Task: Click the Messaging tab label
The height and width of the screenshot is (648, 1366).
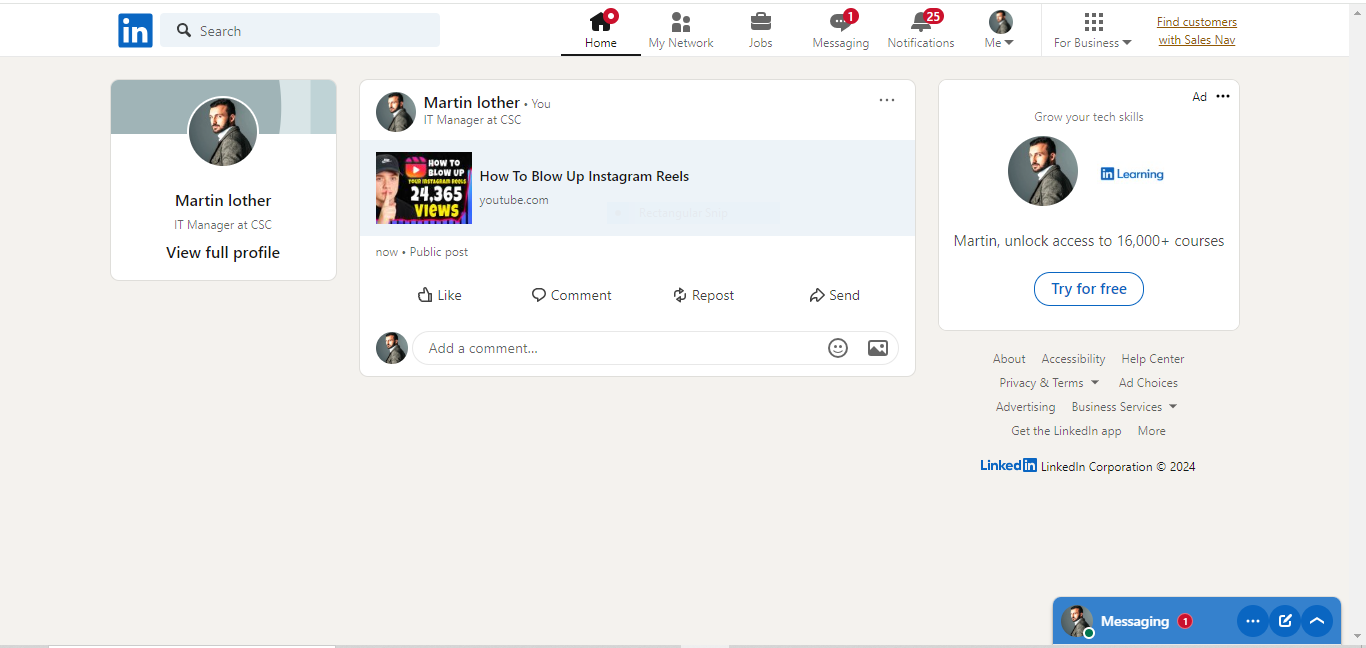Action: pyautogui.click(x=841, y=43)
